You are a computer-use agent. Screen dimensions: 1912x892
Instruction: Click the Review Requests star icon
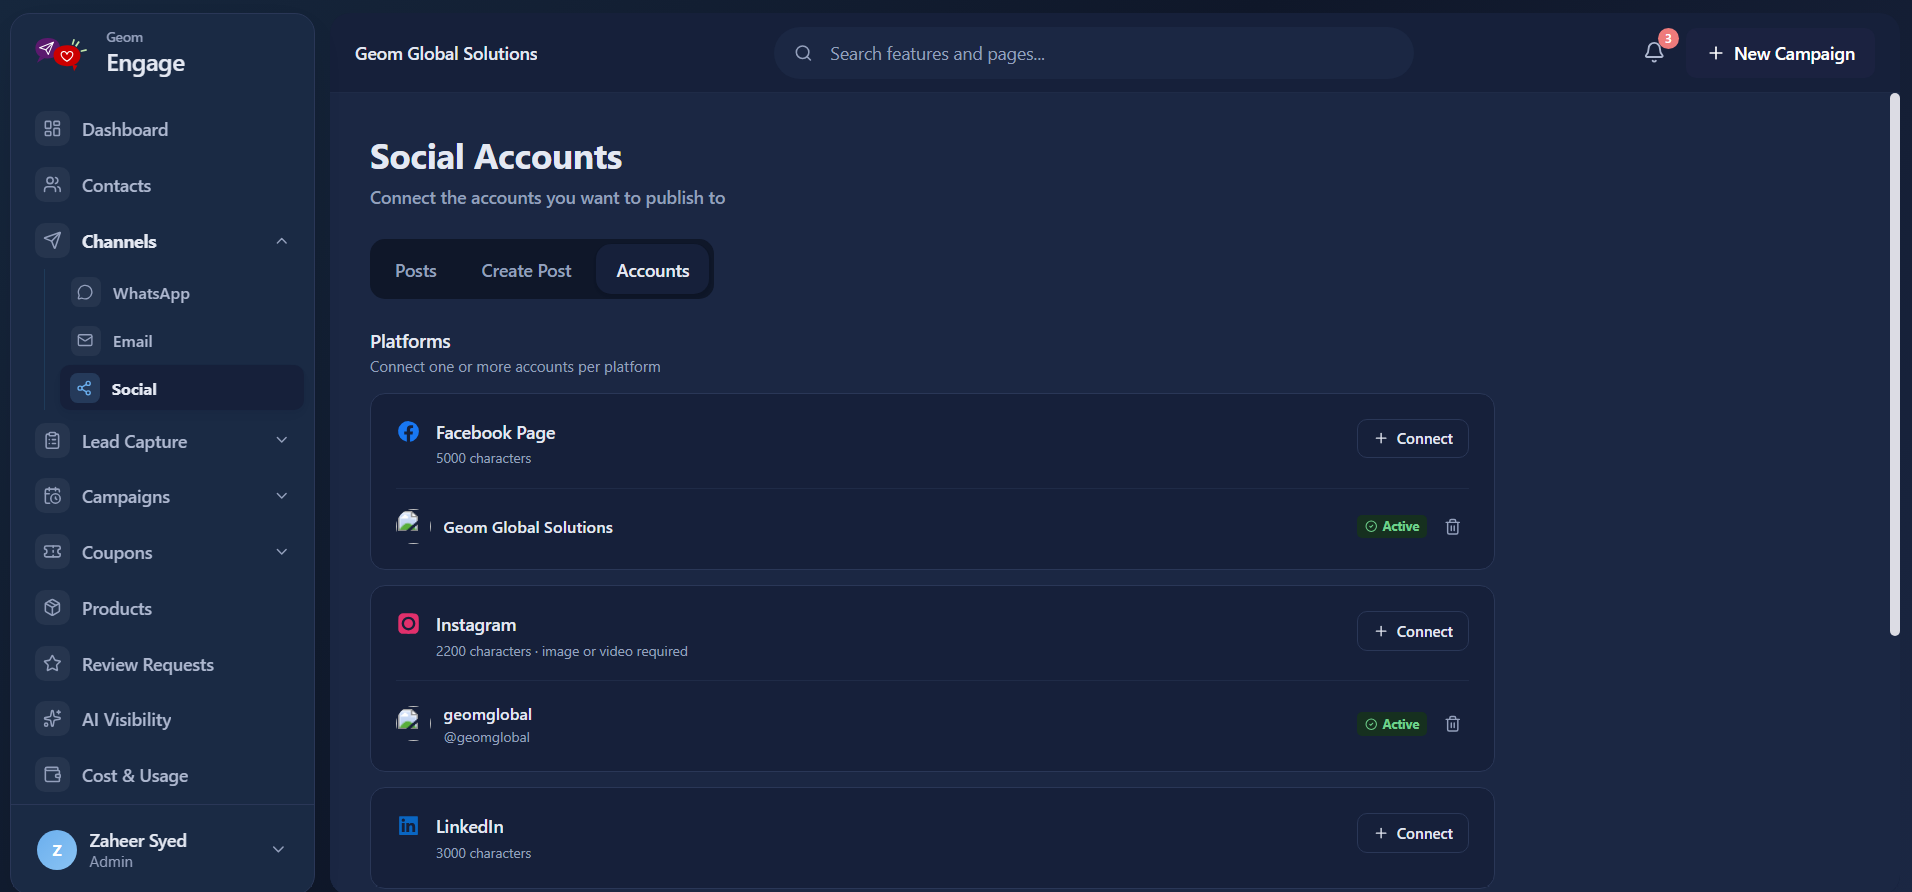[53, 664]
